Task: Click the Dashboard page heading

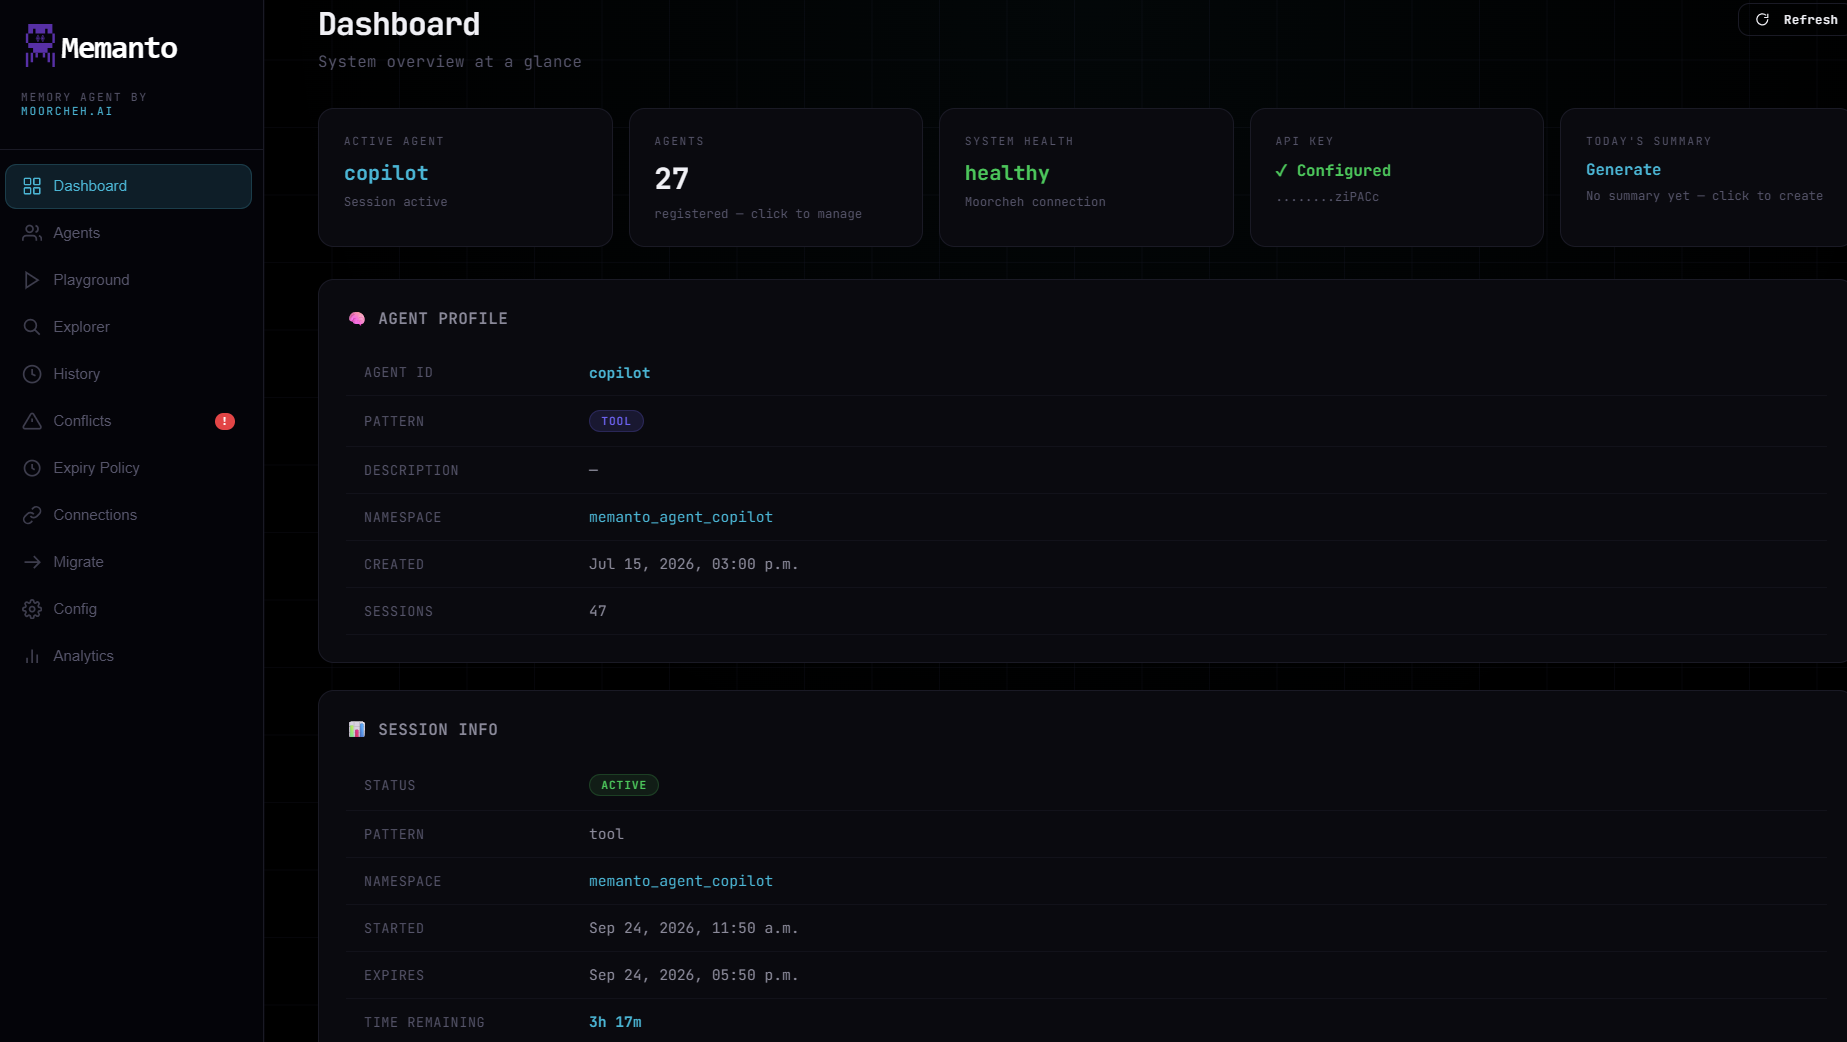Action: pyautogui.click(x=399, y=24)
